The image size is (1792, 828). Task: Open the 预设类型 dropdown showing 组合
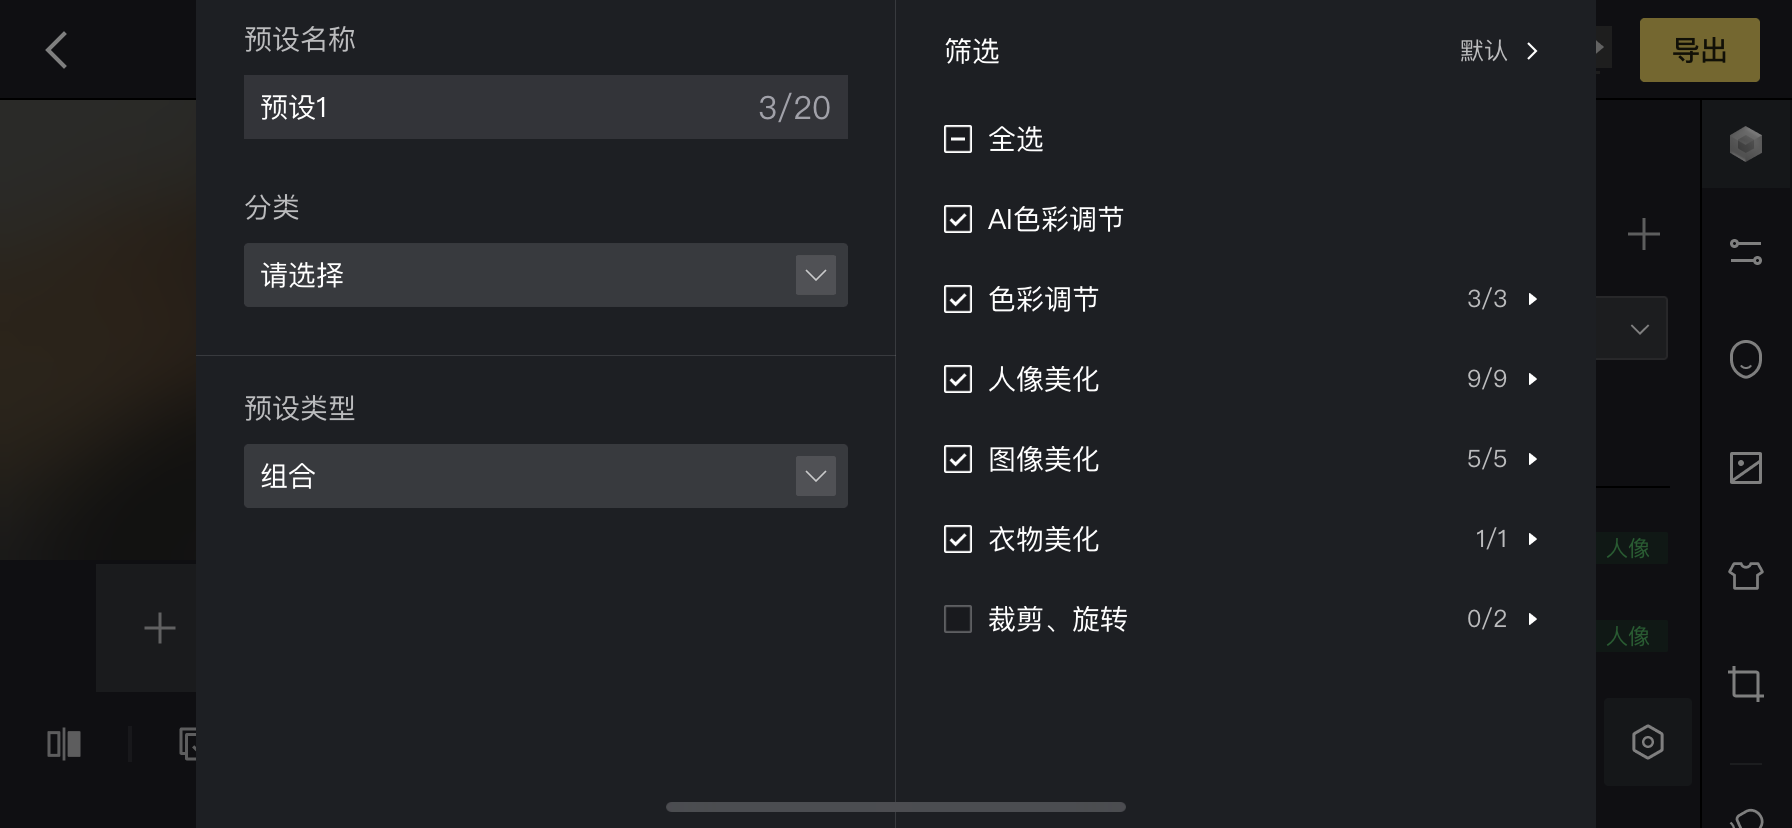[x=545, y=476]
